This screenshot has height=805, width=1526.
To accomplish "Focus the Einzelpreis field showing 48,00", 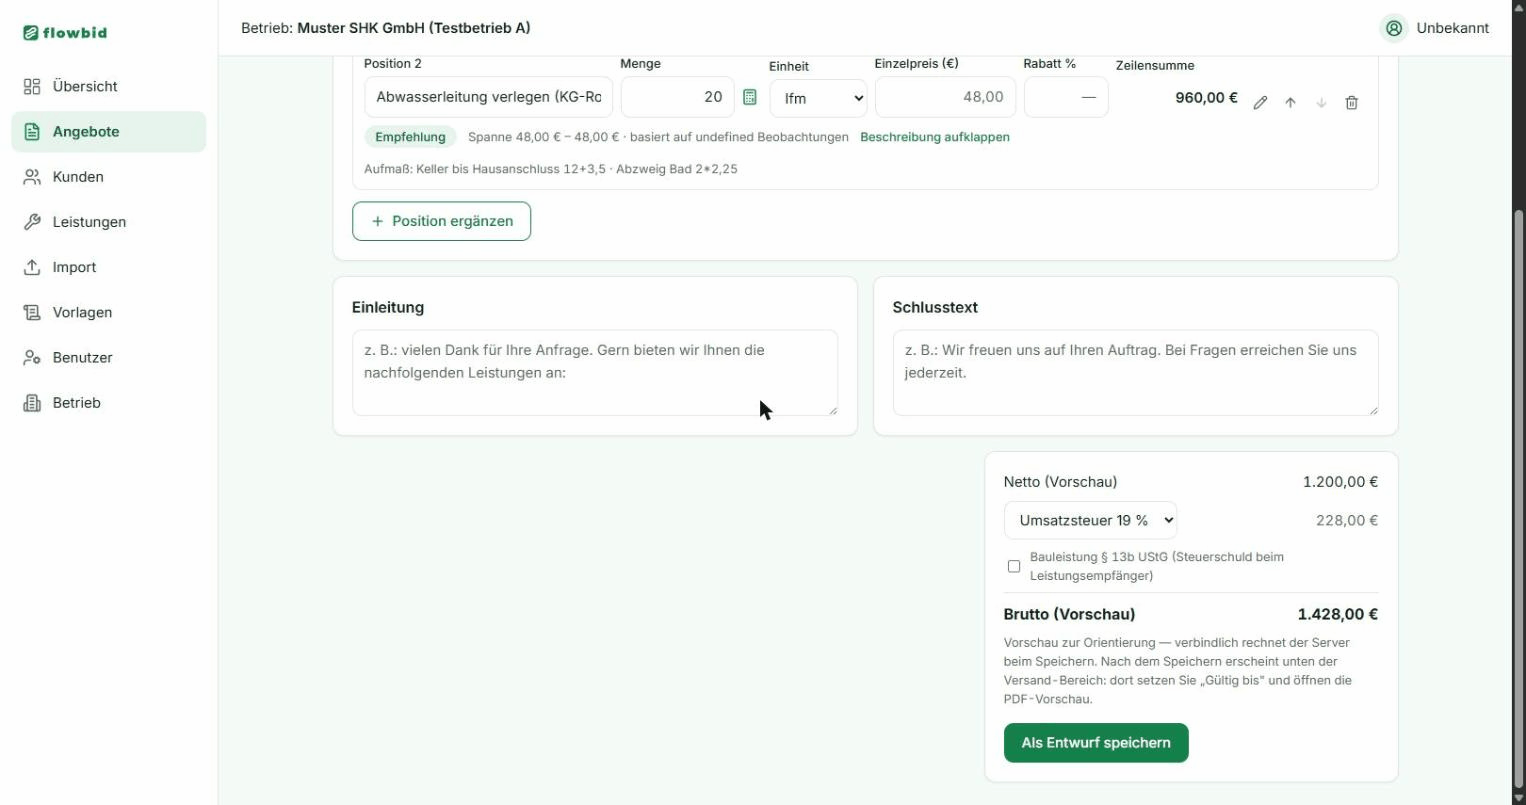I will [x=945, y=97].
